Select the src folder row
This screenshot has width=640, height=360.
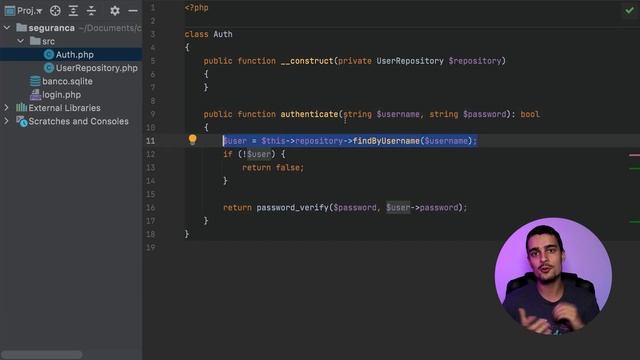[x=71, y=41]
